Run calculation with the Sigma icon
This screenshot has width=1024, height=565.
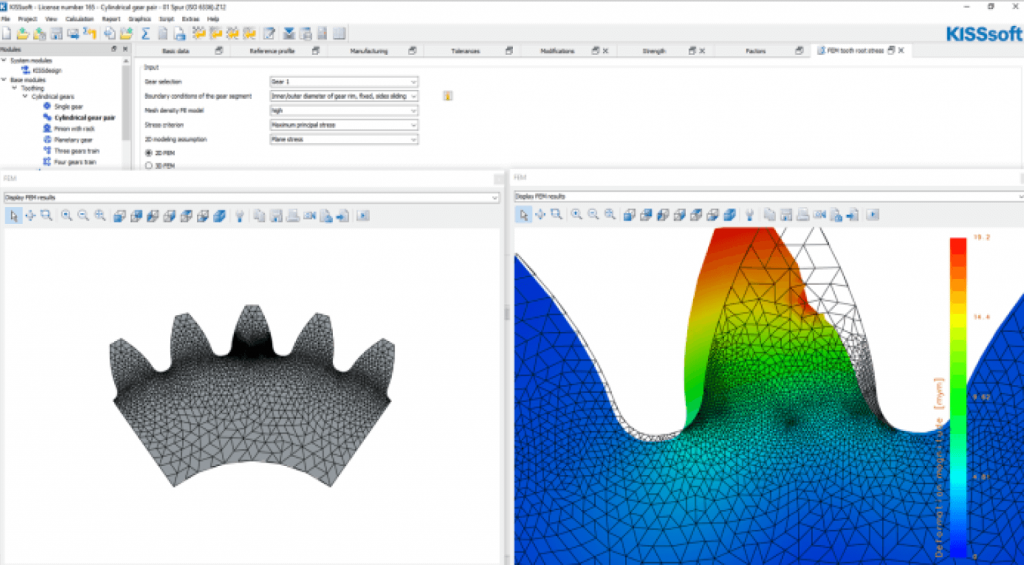point(145,33)
